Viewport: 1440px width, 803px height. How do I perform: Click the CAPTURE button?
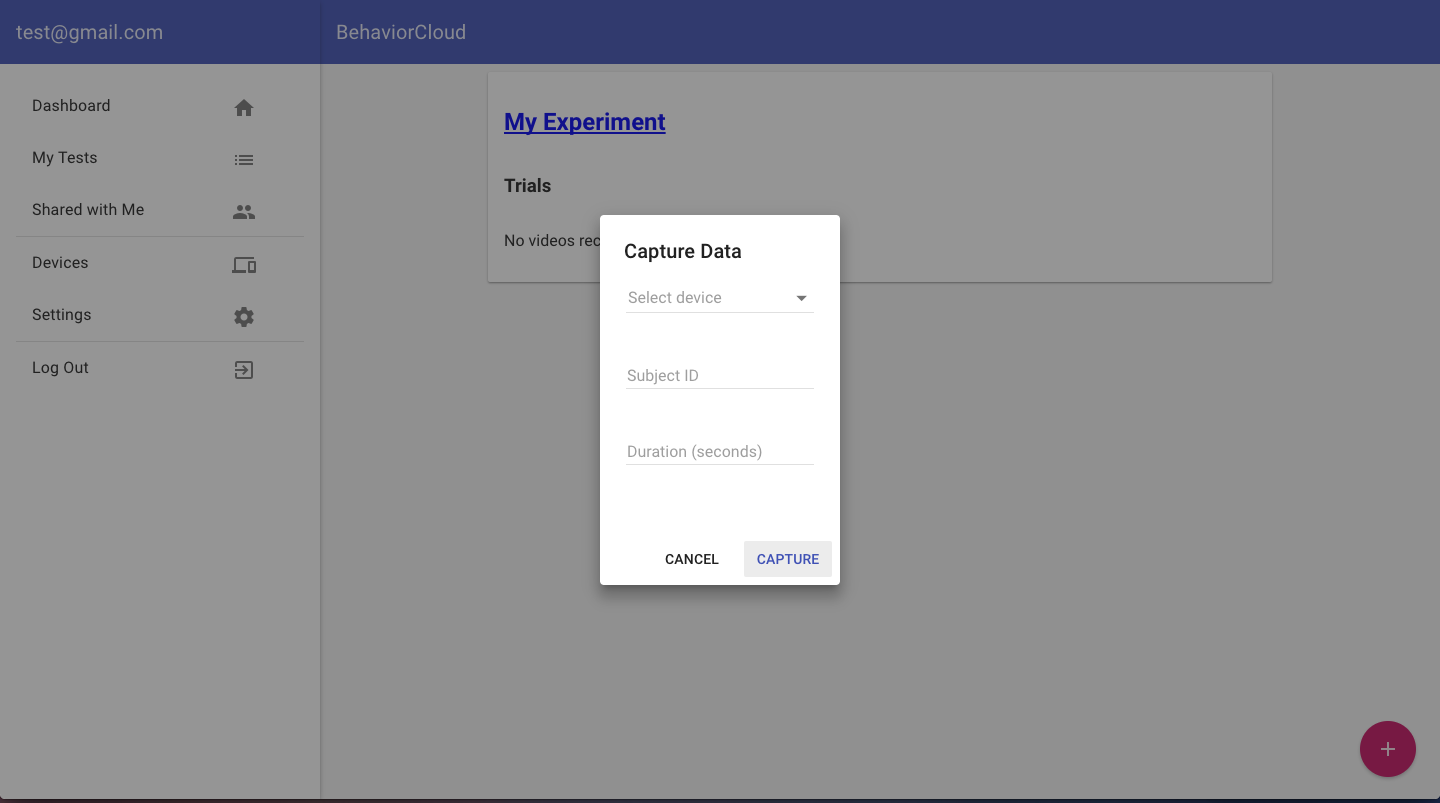point(788,559)
